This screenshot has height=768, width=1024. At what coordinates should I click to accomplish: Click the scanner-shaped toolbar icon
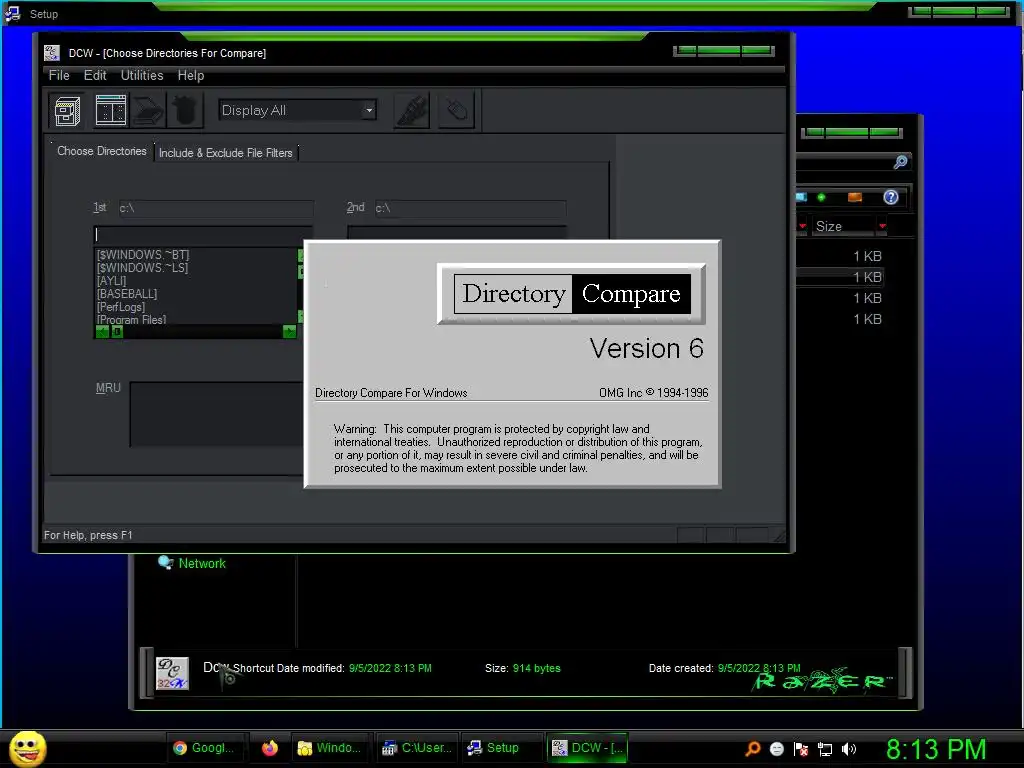(148, 110)
